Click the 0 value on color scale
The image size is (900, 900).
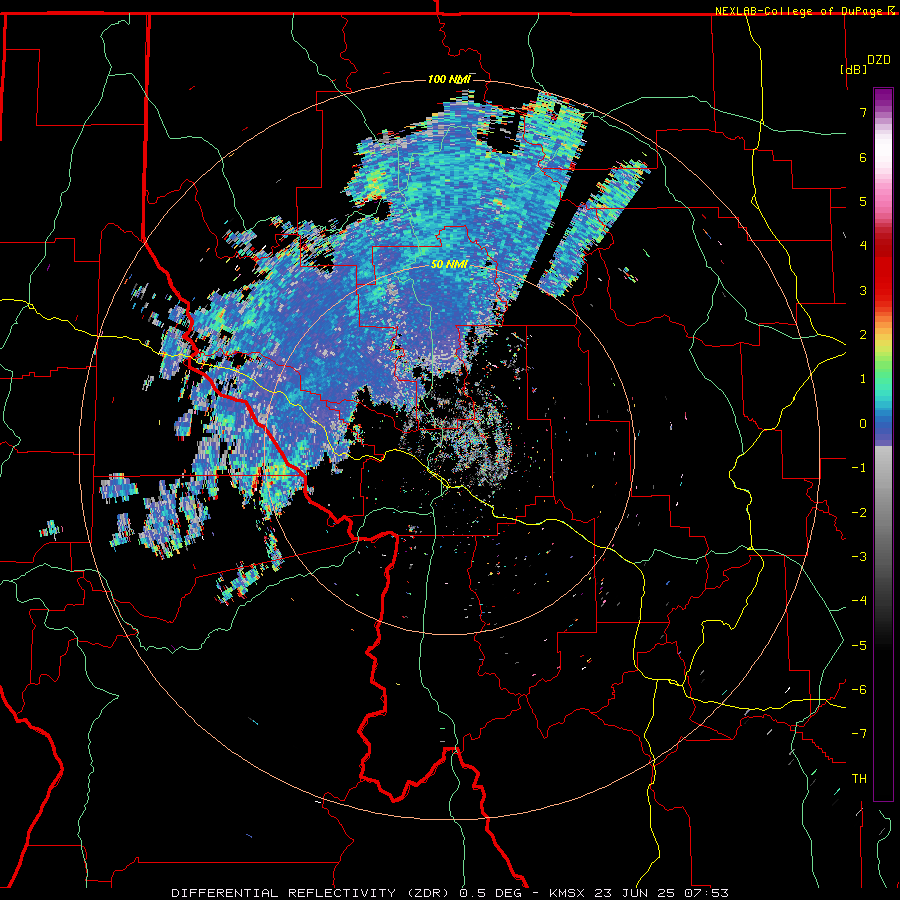[x=863, y=424]
